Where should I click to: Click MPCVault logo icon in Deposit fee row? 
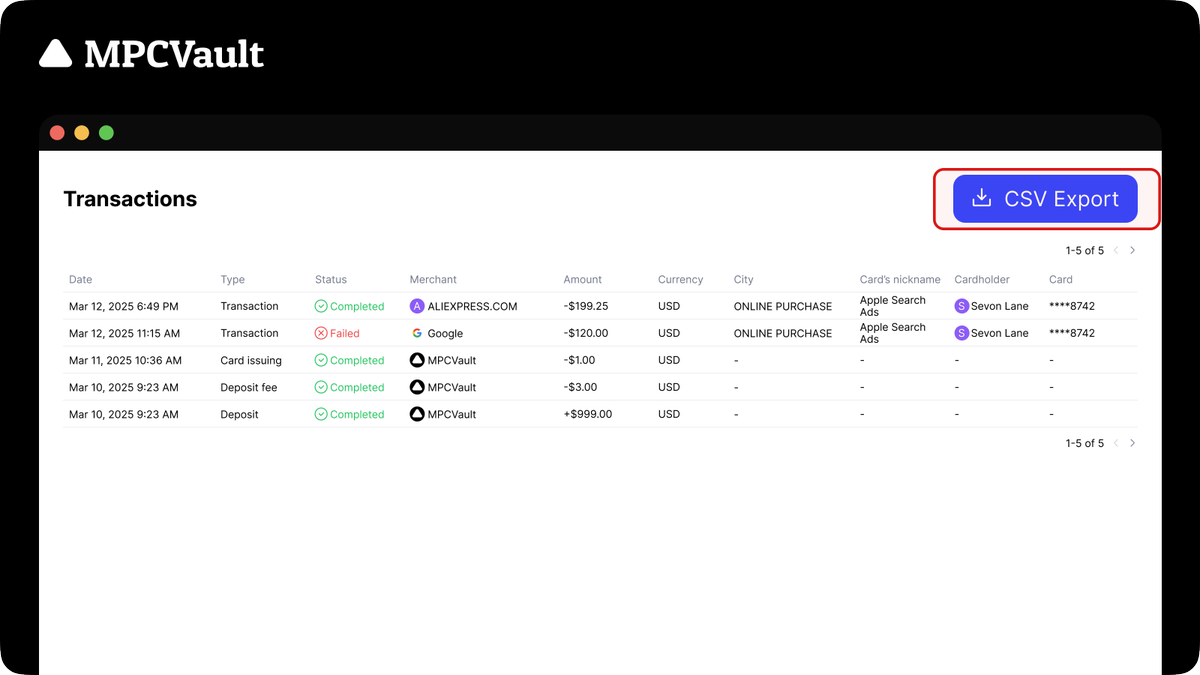click(417, 387)
